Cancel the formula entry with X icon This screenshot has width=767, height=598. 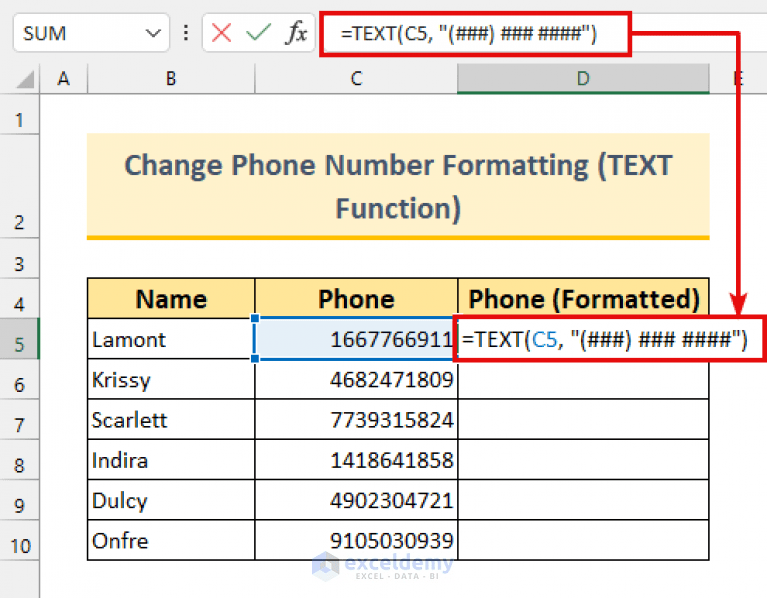(x=221, y=33)
